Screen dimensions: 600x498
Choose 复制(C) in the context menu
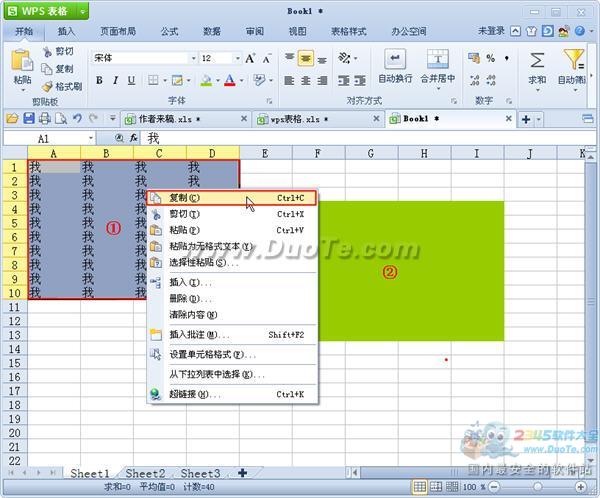pos(232,198)
